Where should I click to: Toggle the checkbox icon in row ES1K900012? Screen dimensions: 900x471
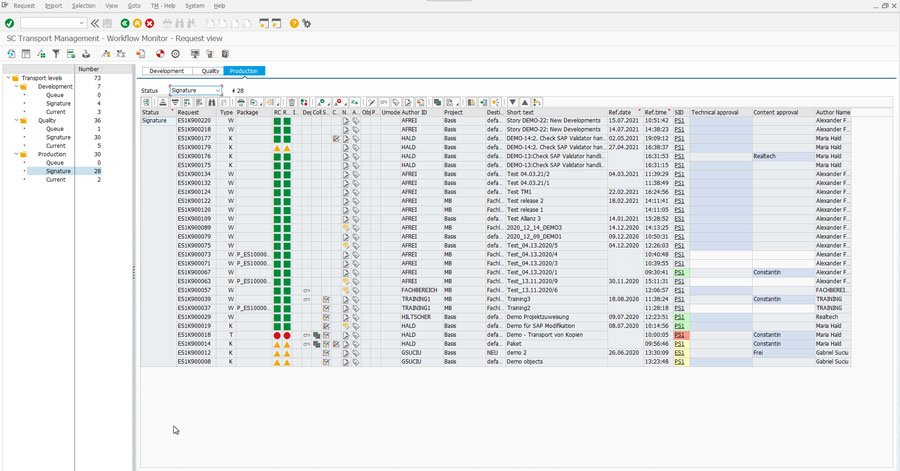[325, 353]
